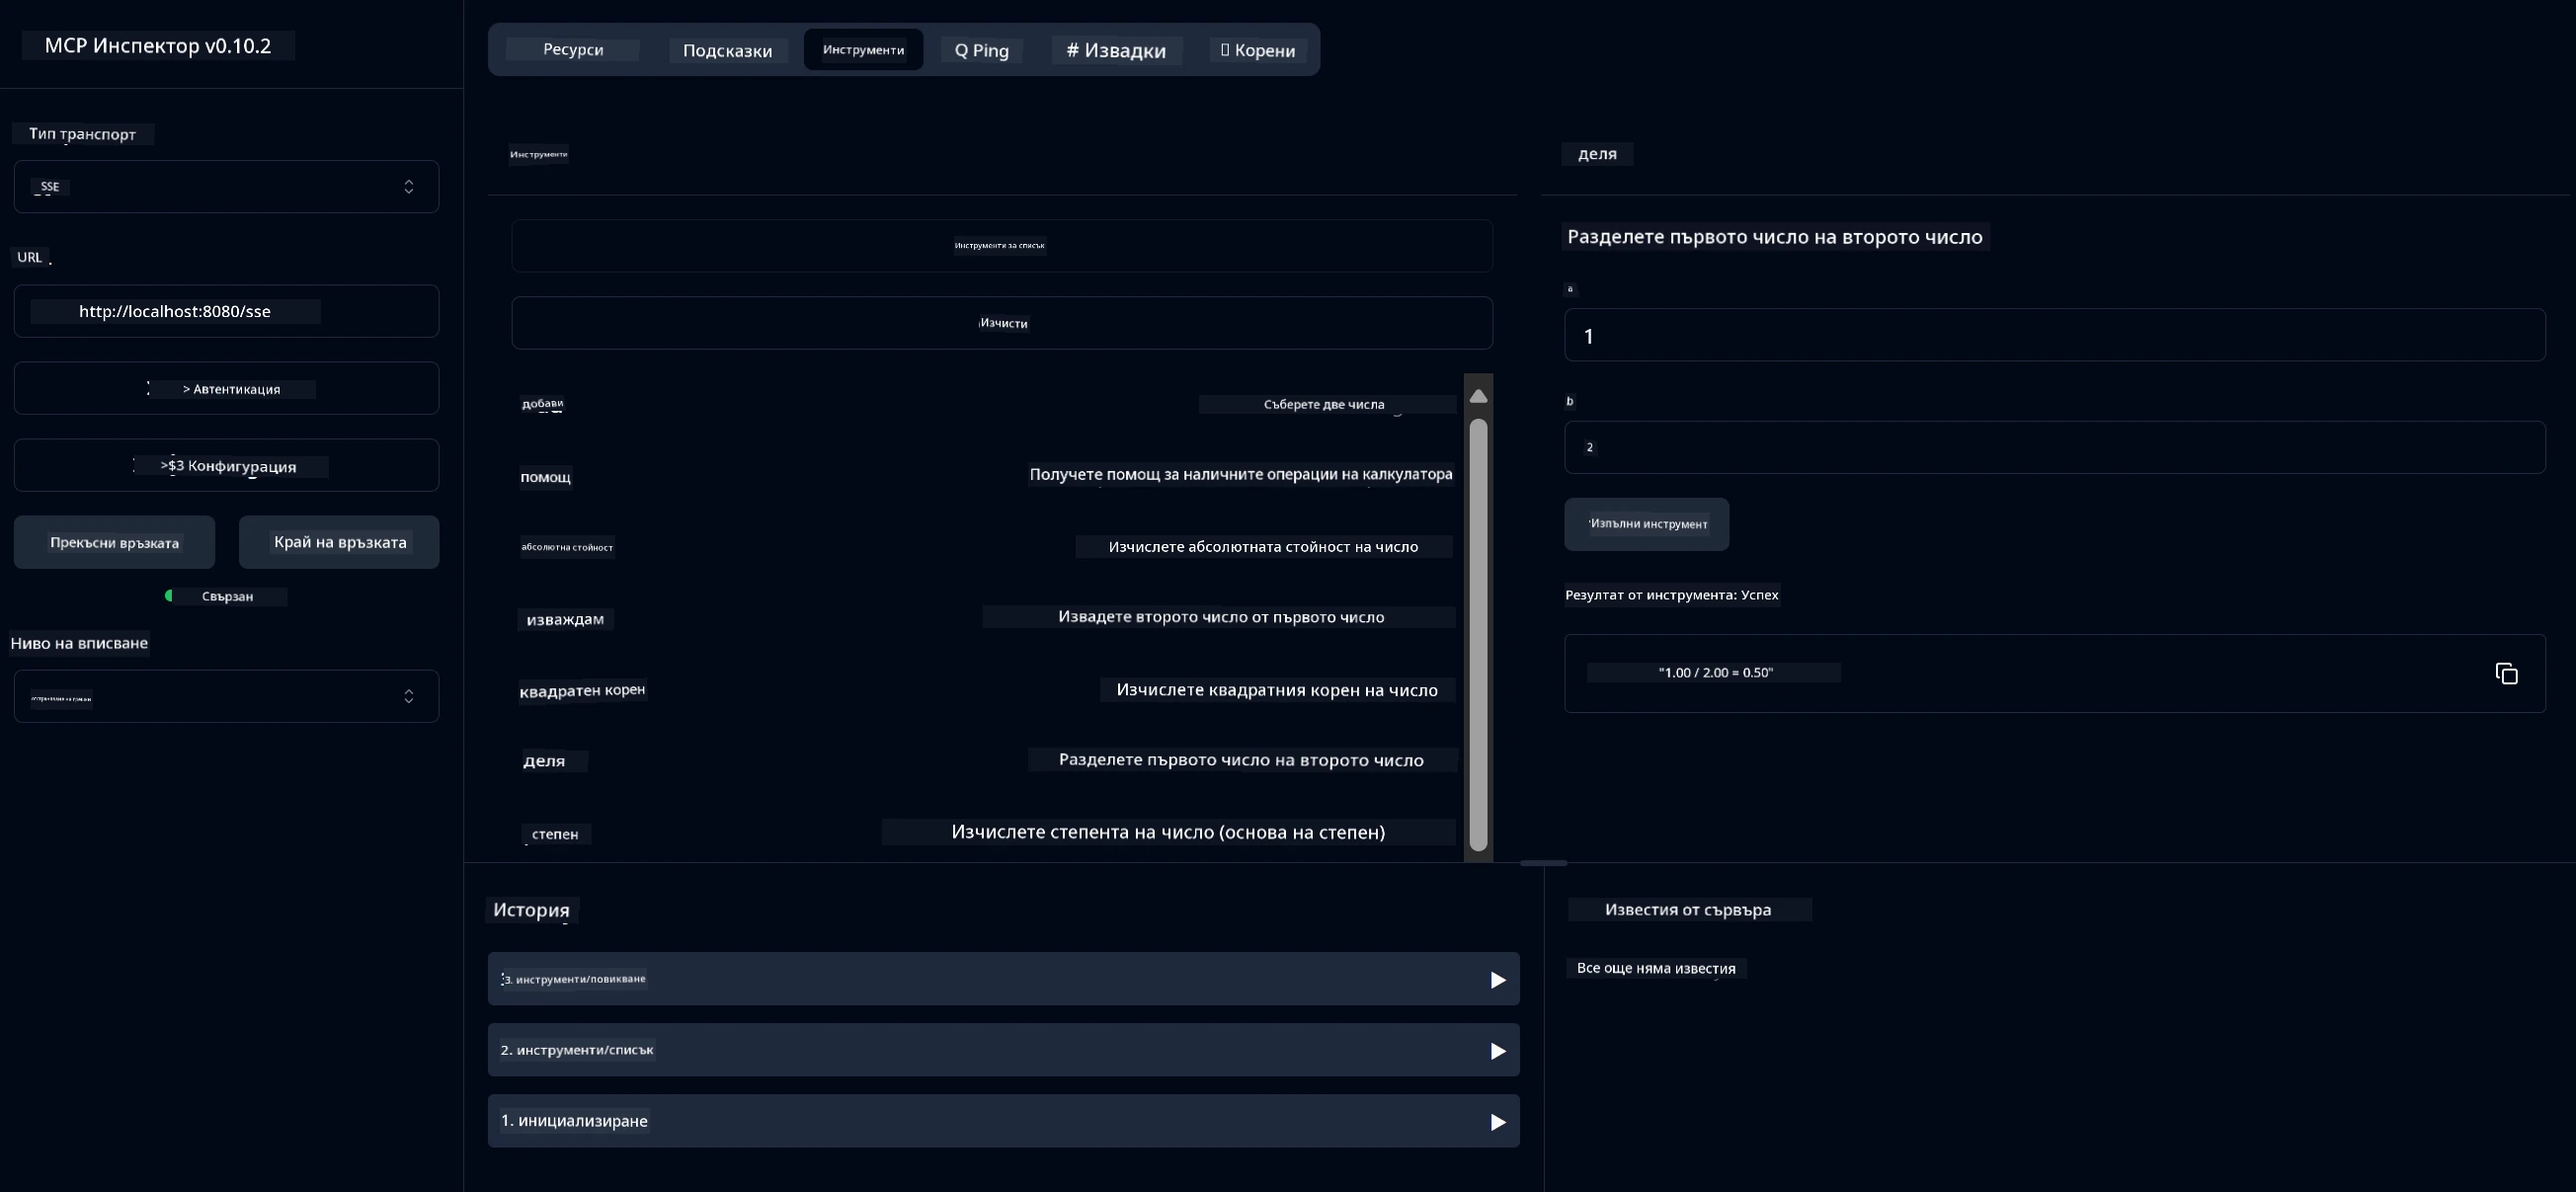Select the квадратен корен tool row
Viewport: 2576px width, 1192px height.
pyautogui.click(x=987, y=690)
